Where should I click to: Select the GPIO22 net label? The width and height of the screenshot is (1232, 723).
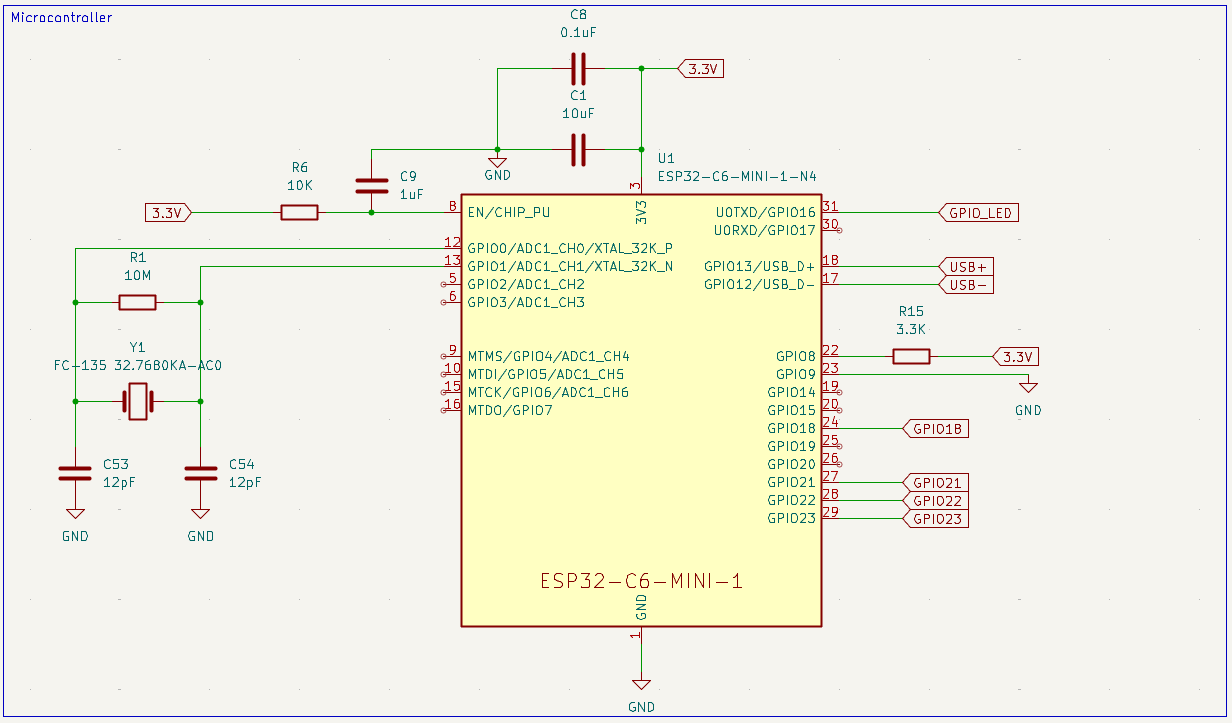(x=935, y=500)
